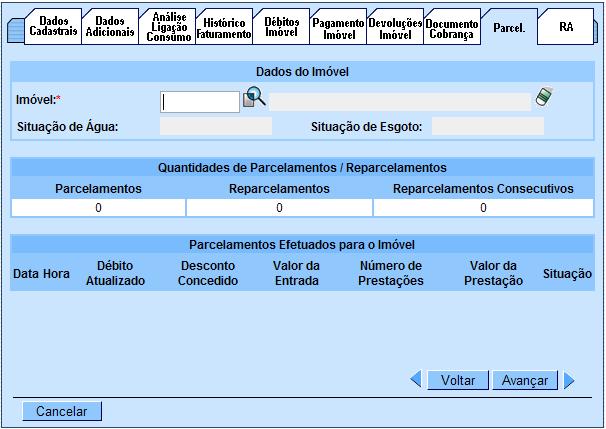Click the Dados do Imóvel section title
Image resolution: width=606 pixels, height=429 pixels.
coord(302,72)
